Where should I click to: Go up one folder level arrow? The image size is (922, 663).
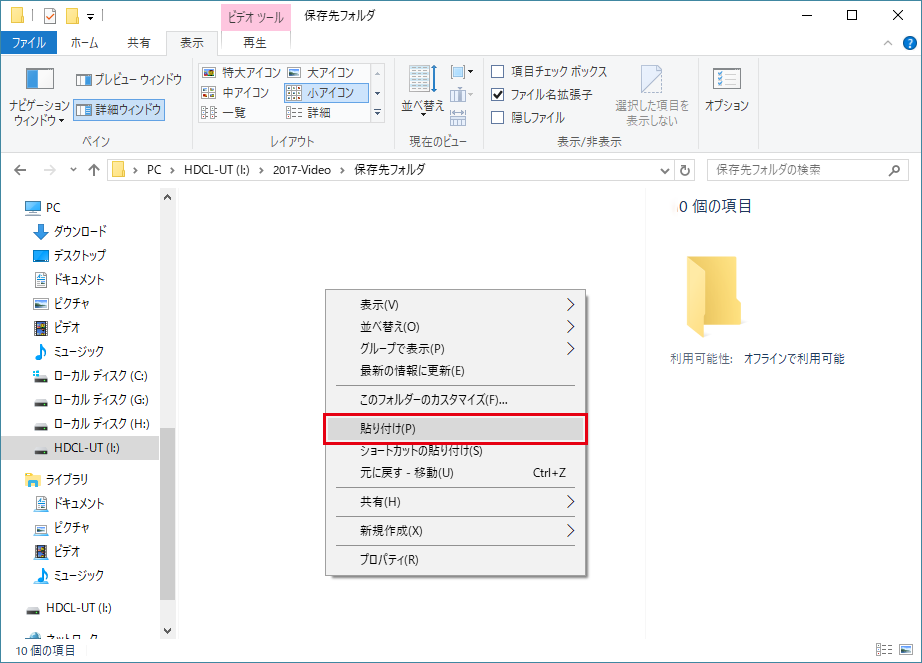click(93, 170)
